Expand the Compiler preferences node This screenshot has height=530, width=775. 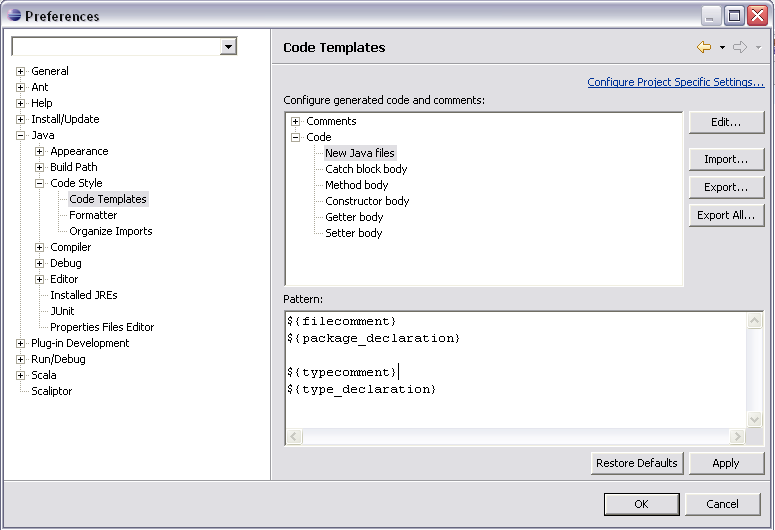pos(40,247)
